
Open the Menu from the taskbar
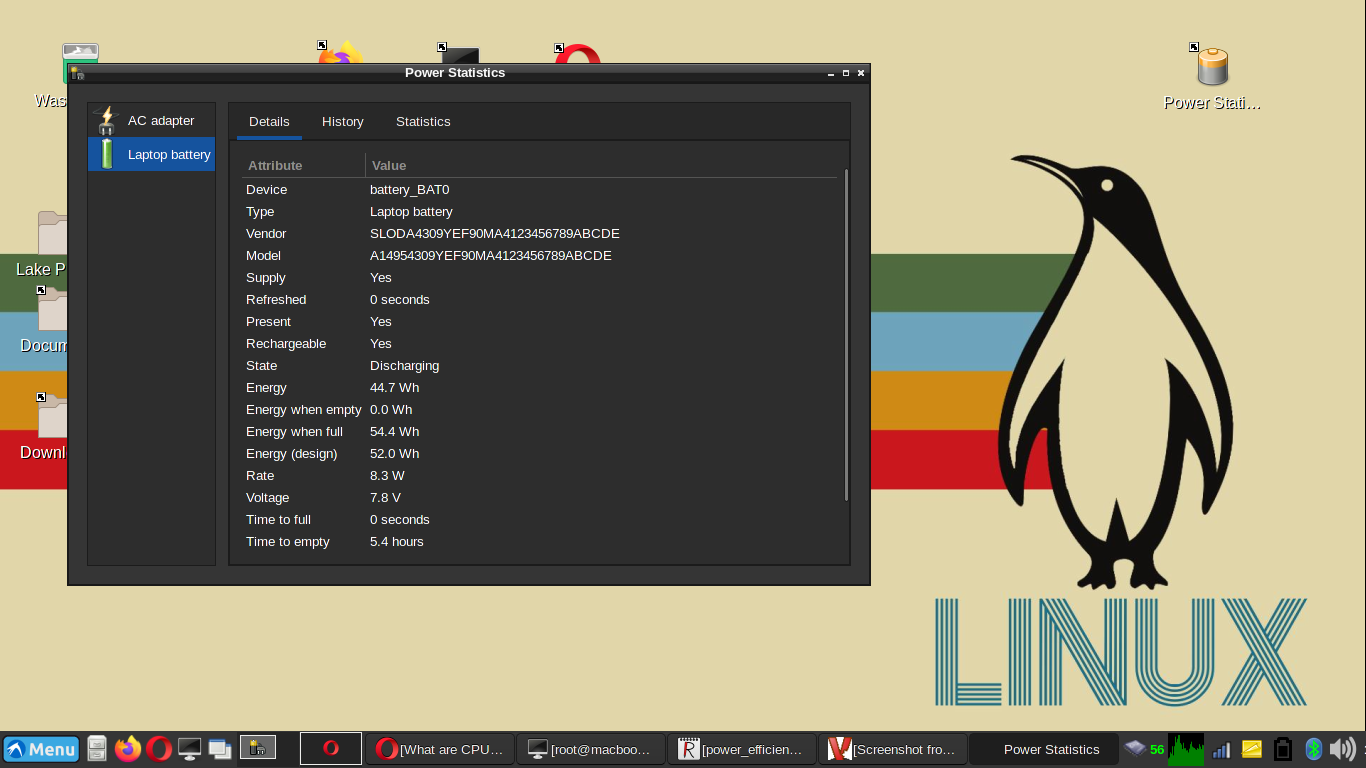coord(40,749)
